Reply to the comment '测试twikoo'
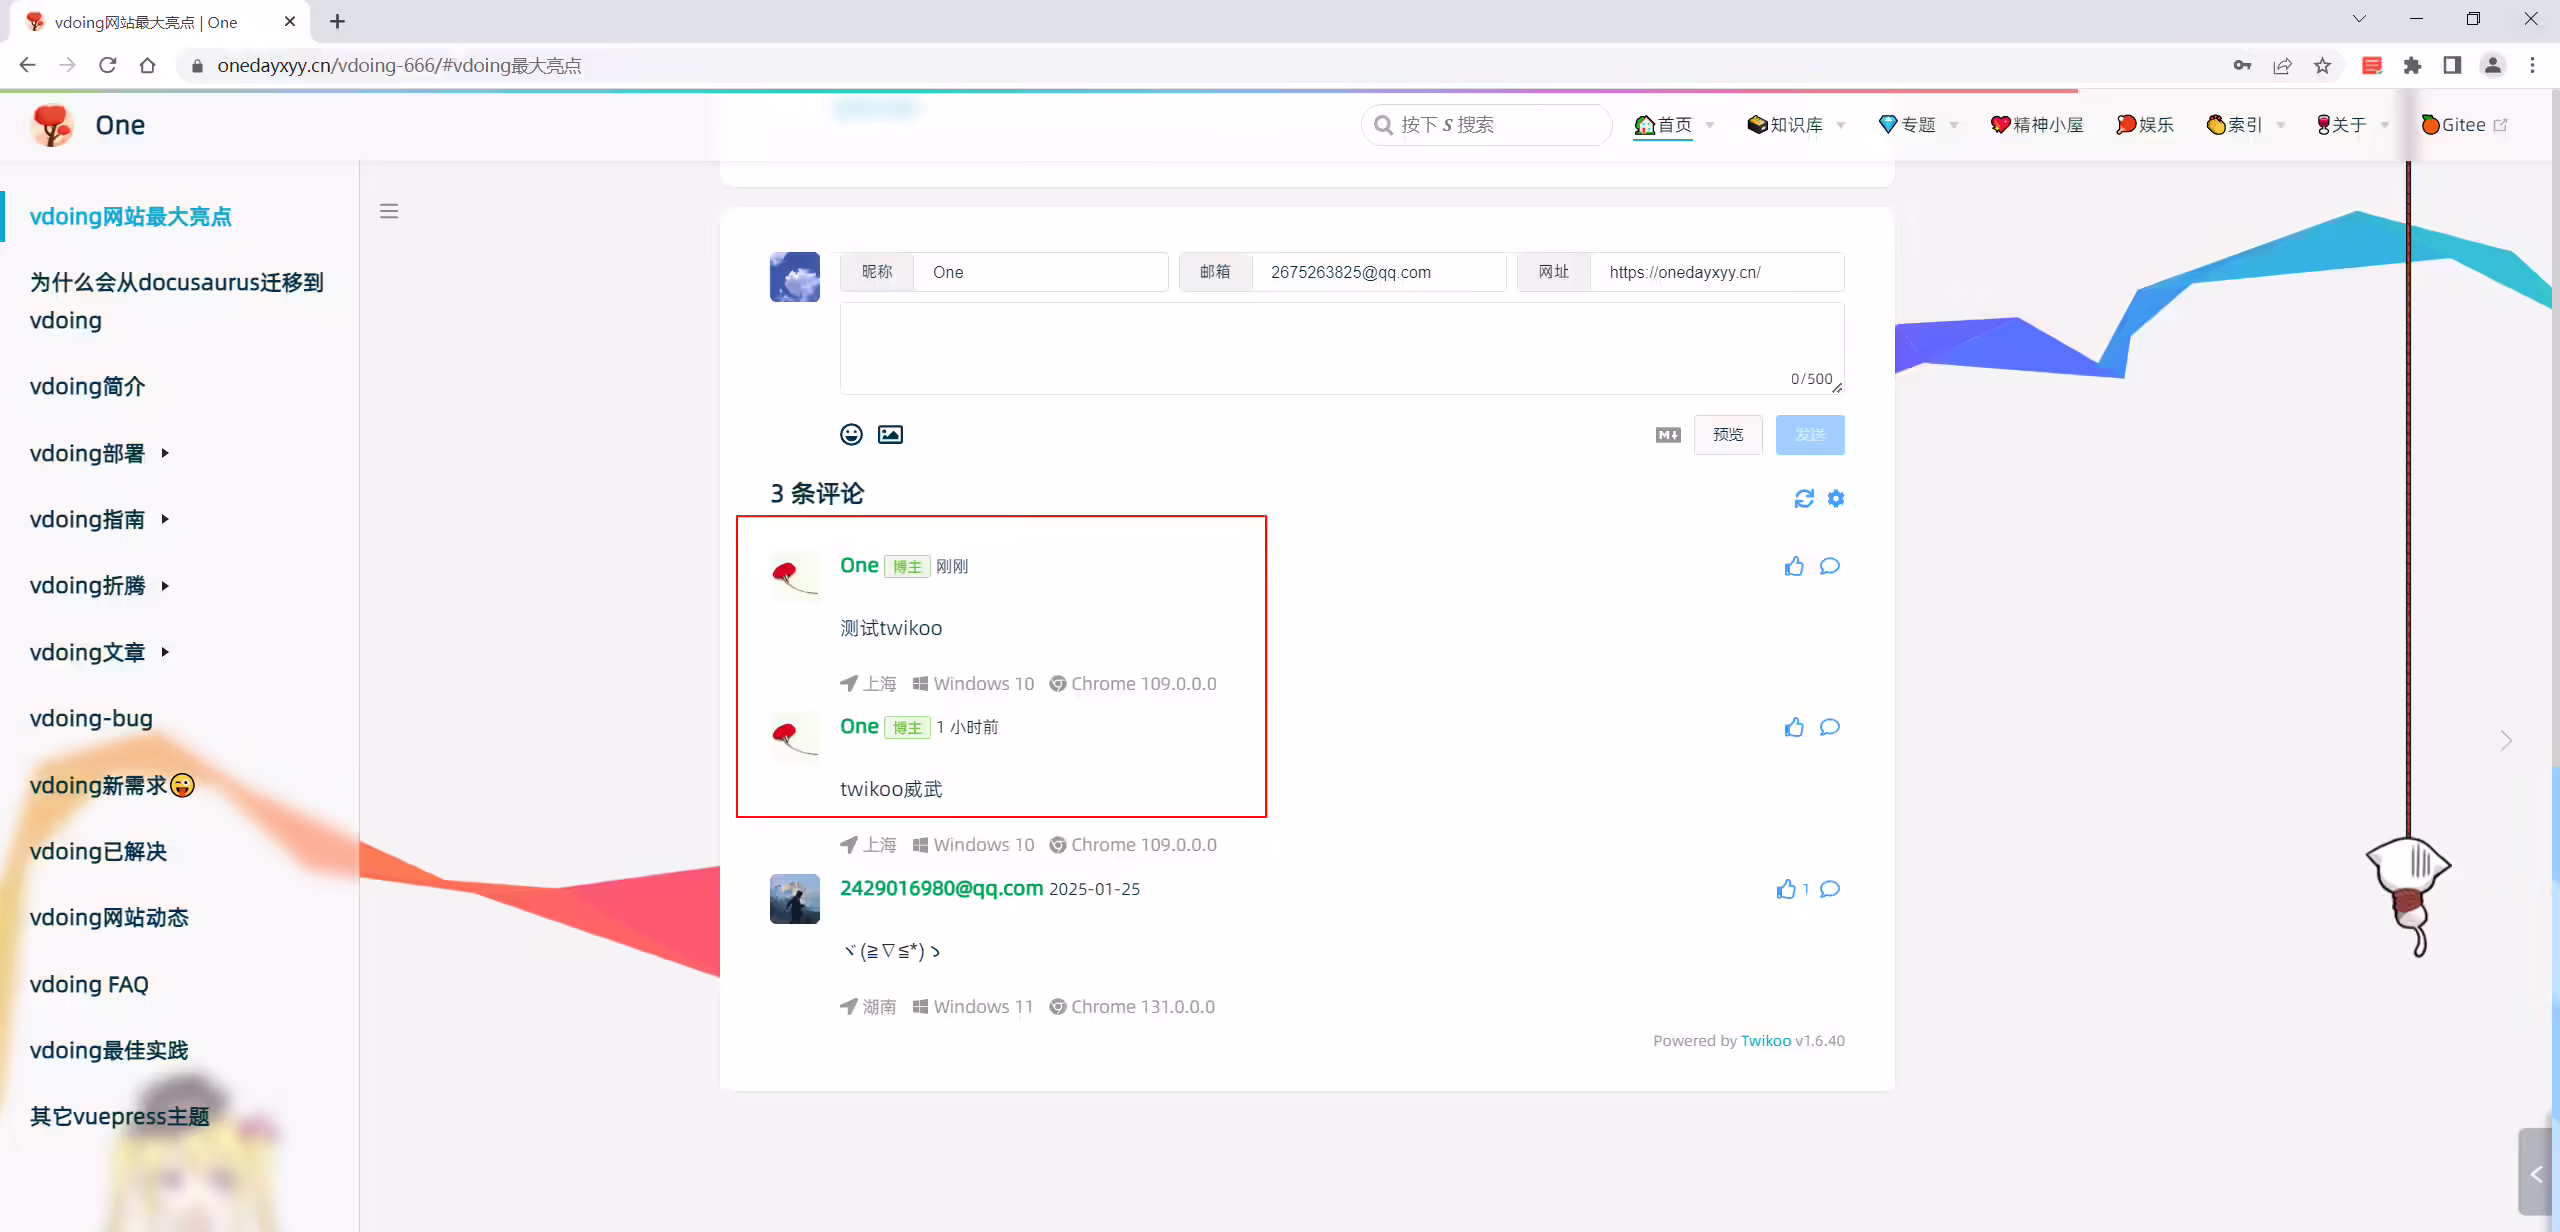This screenshot has height=1232, width=2560. [x=1830, y=566]
